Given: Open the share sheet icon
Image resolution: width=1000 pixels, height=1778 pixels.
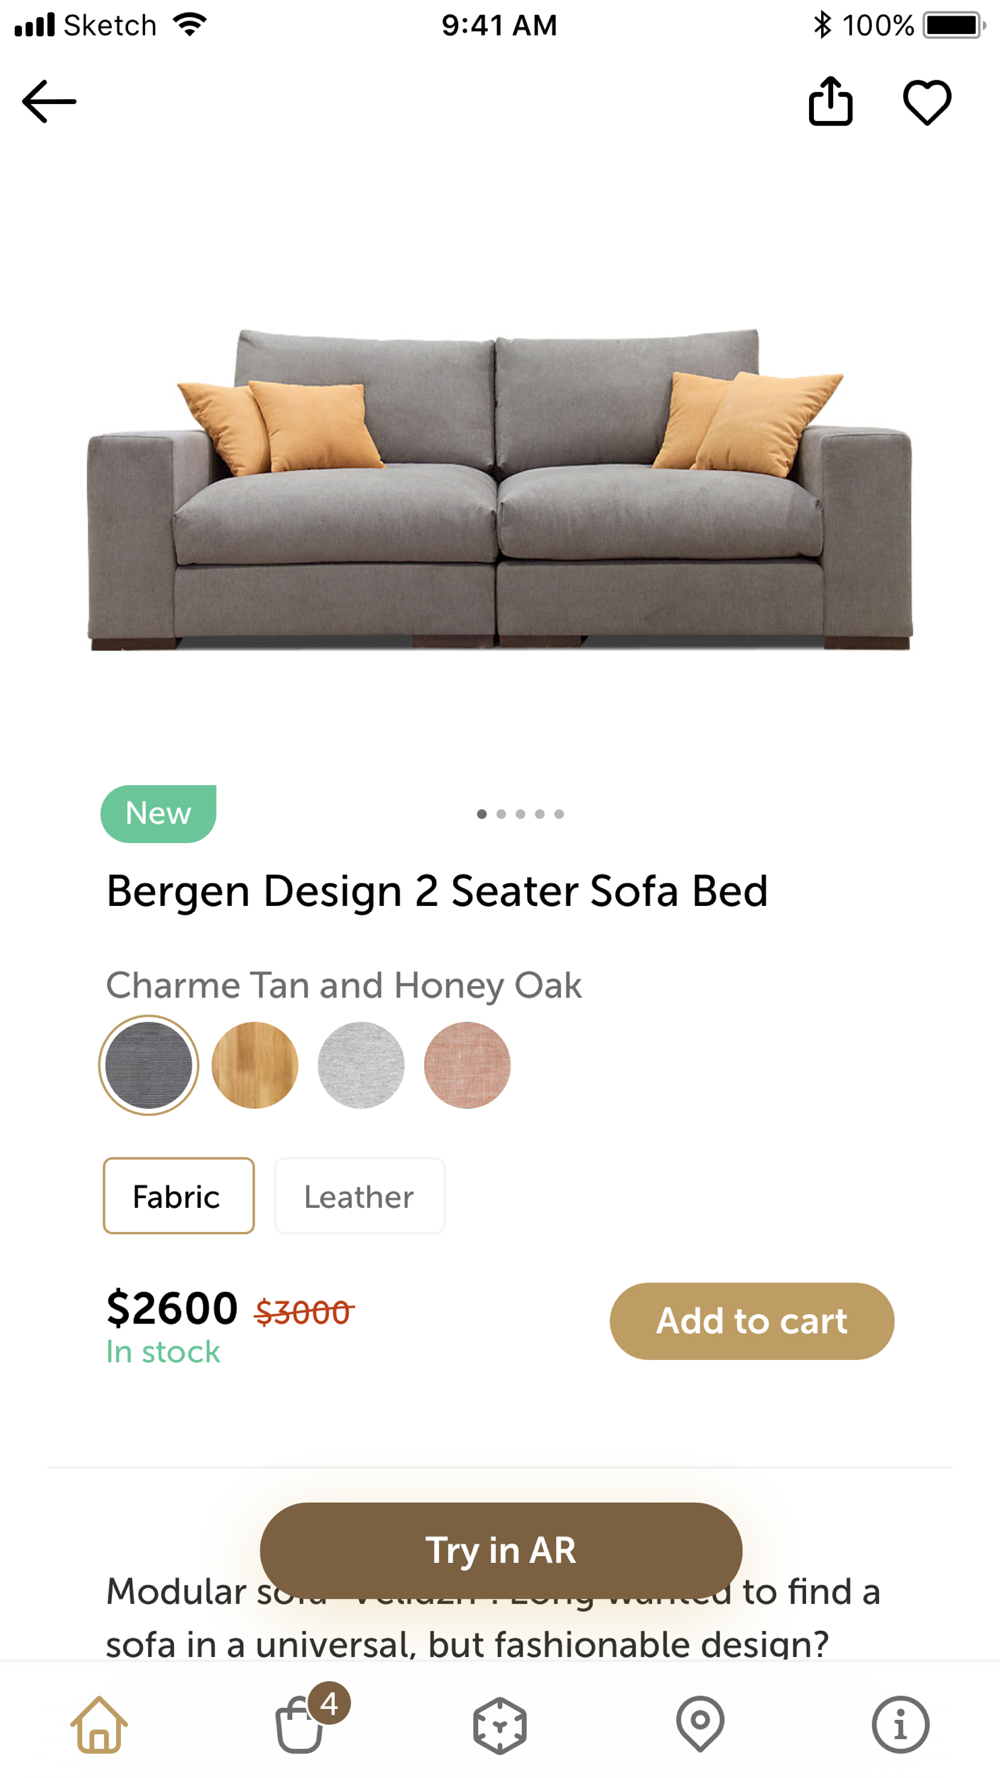Looking at the screenshot, I should click(830, 101).
